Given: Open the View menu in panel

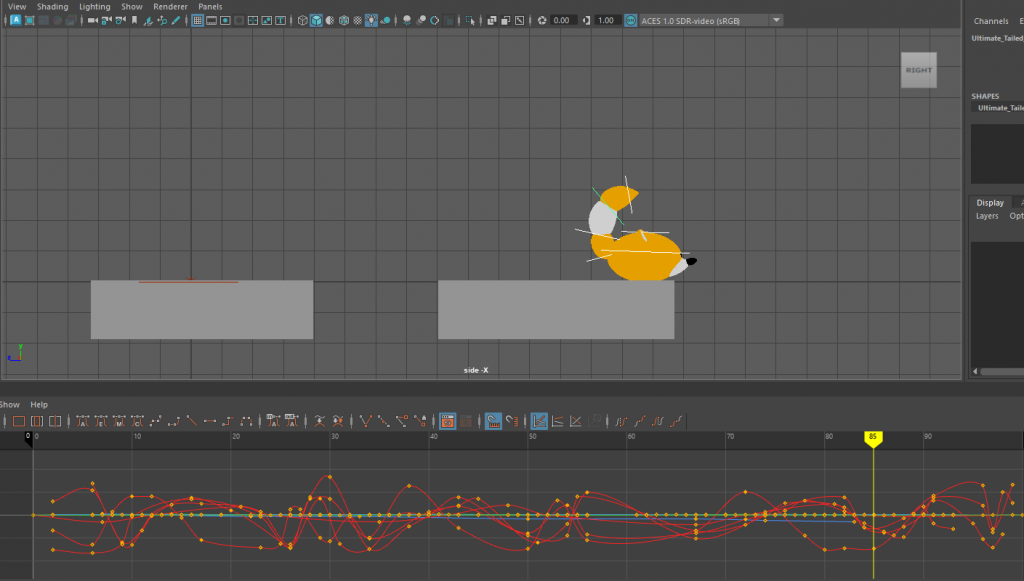Looking at the screenshot, I should coord(17,7).
